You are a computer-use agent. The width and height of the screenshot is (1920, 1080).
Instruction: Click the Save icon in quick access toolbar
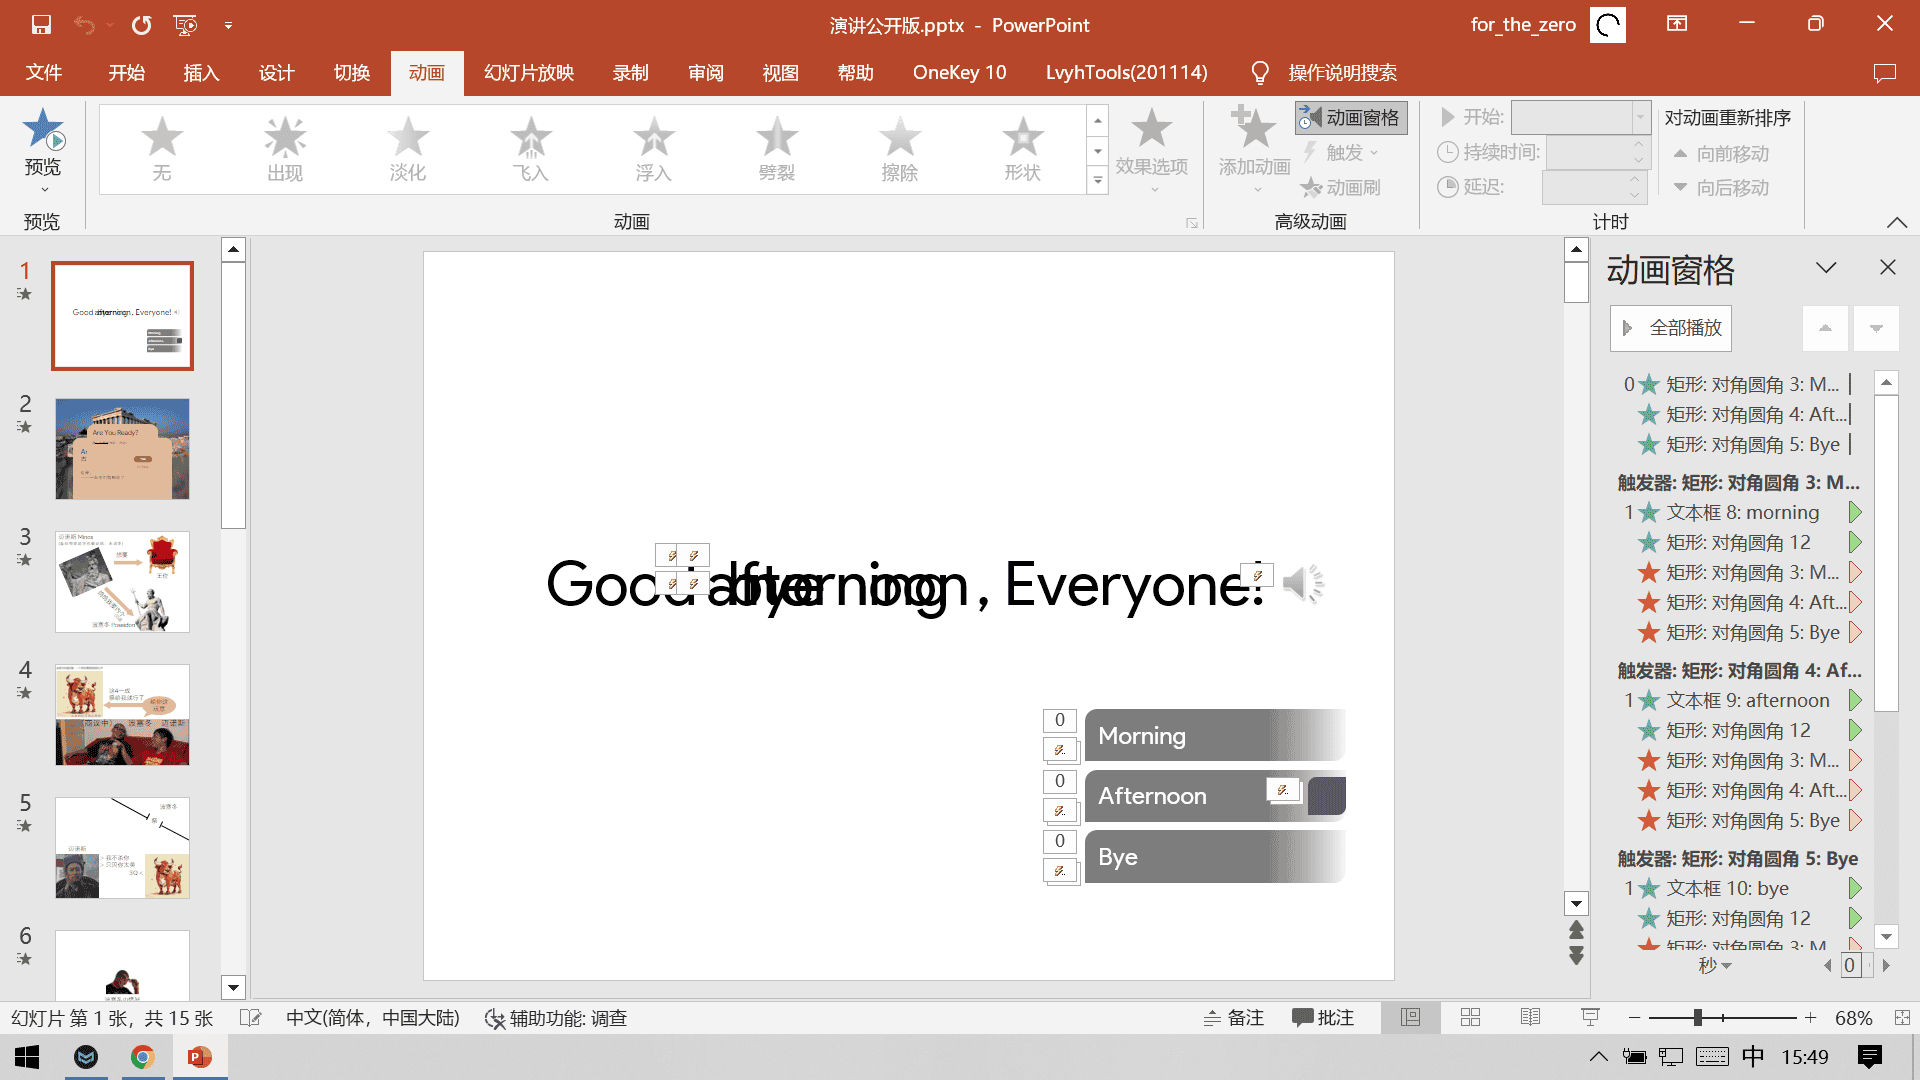point(41,25)
